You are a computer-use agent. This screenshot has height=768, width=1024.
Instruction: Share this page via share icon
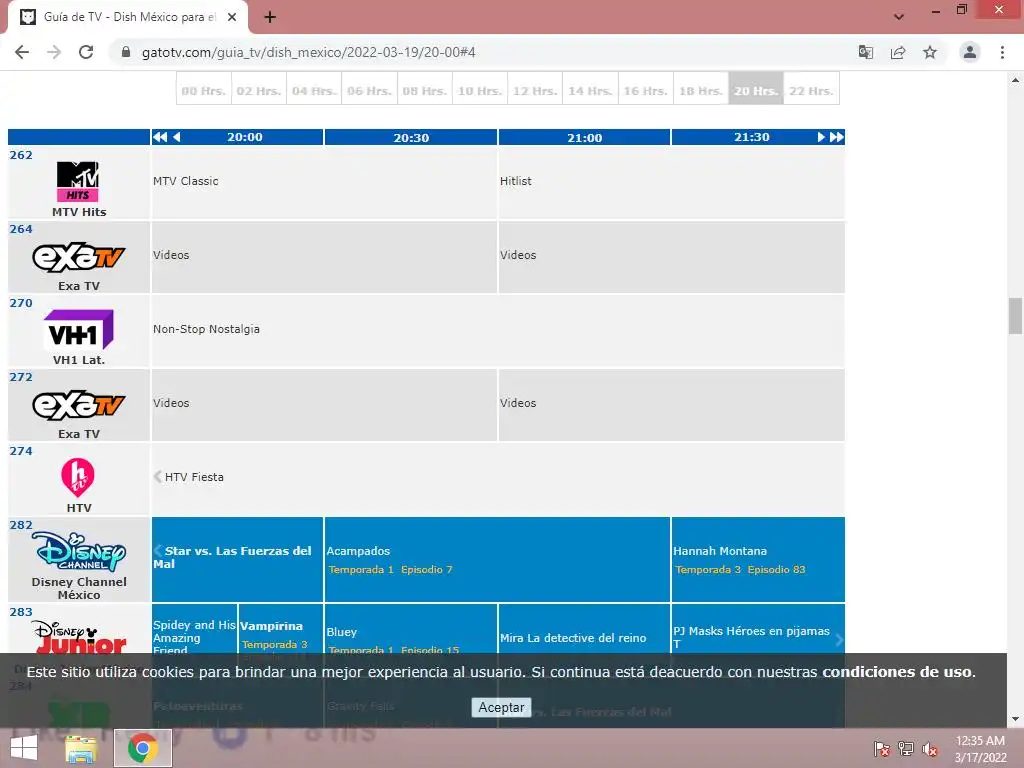click(x=898, y=52)
